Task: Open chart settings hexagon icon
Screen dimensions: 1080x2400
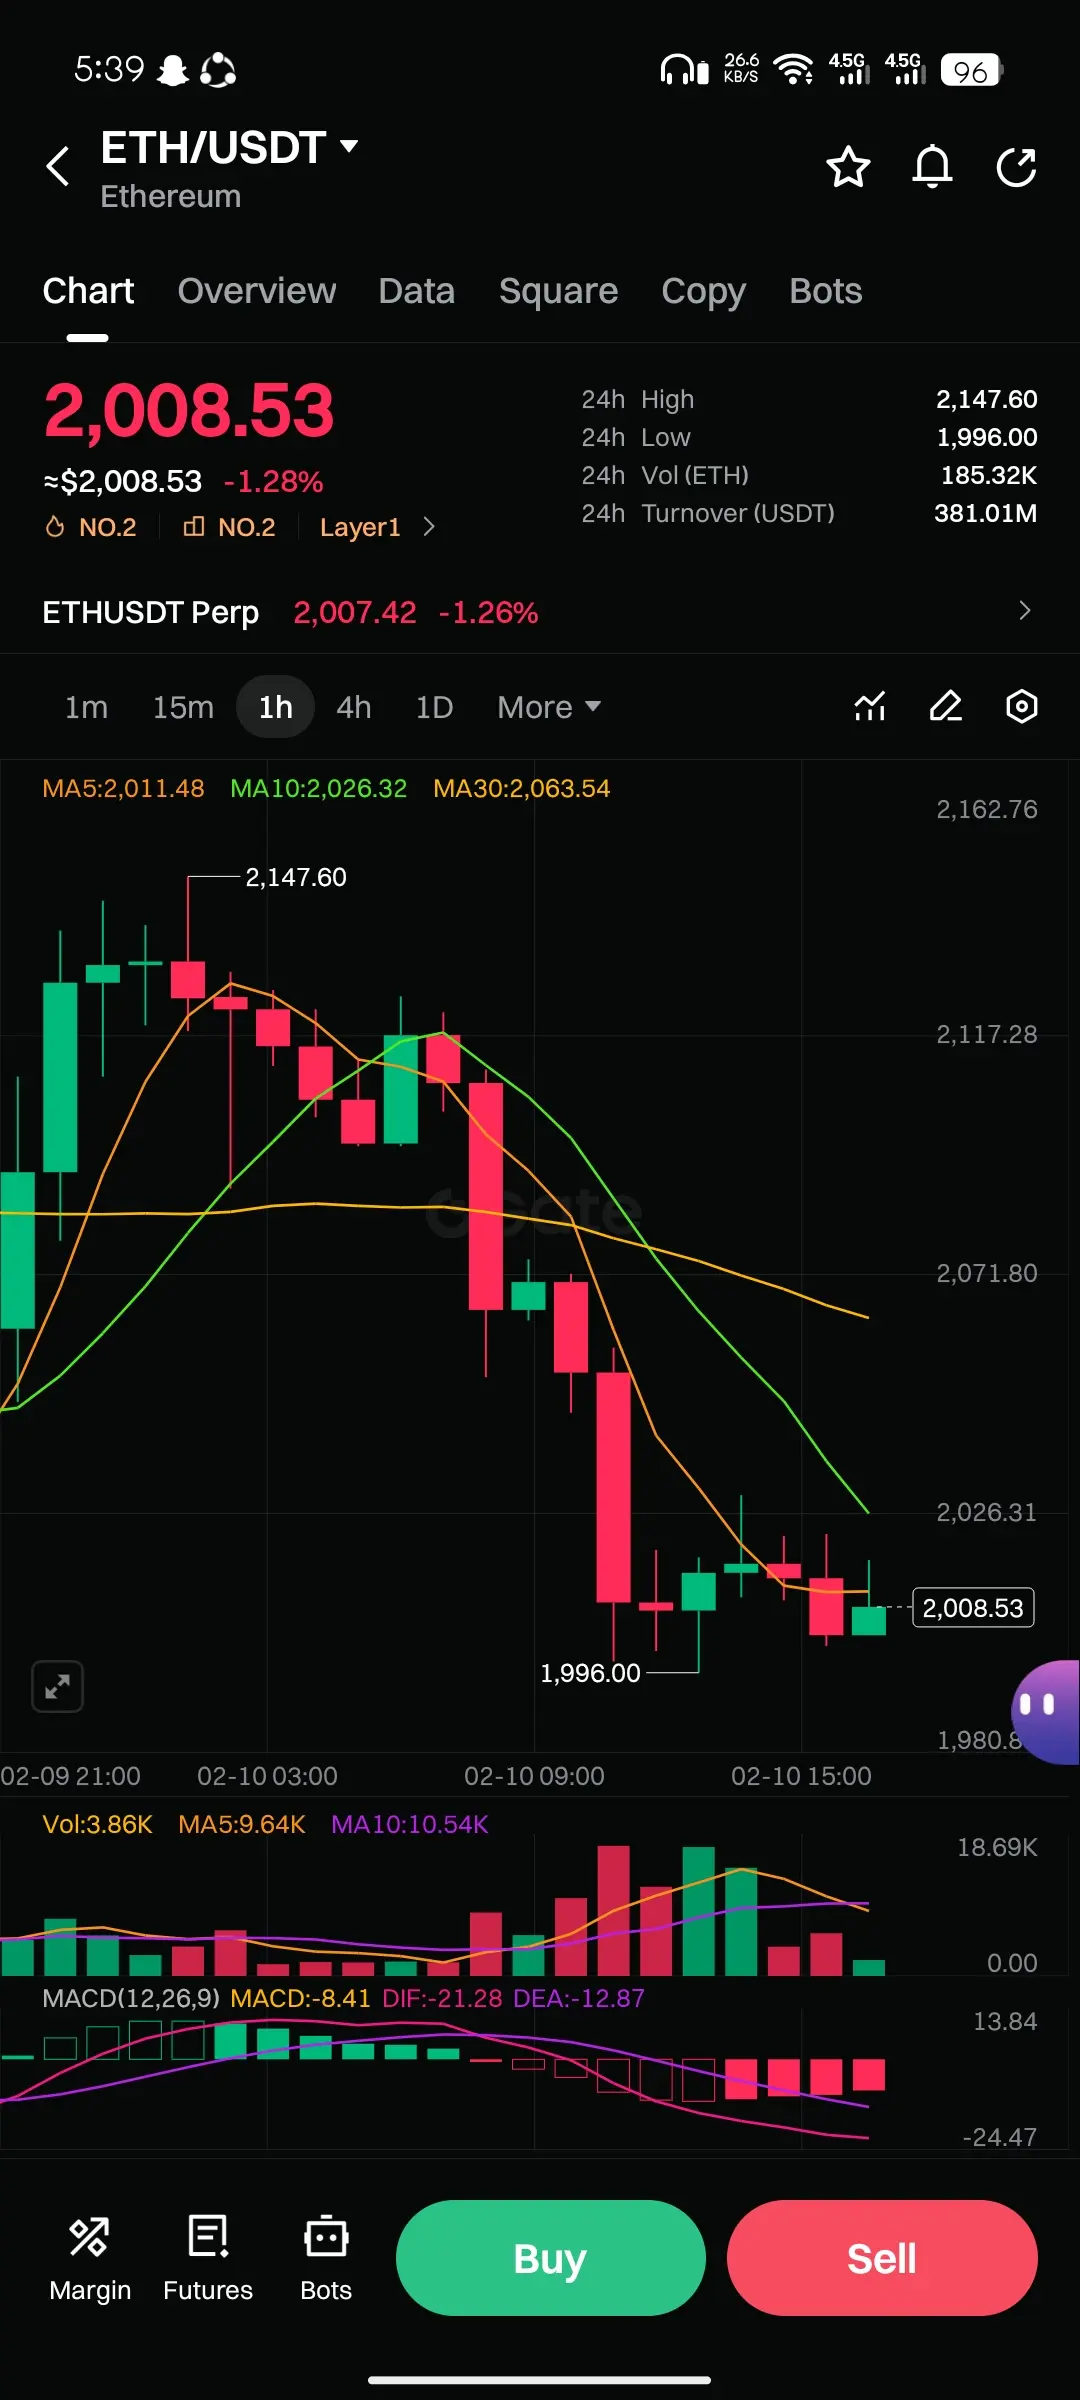Action: 1021,707
